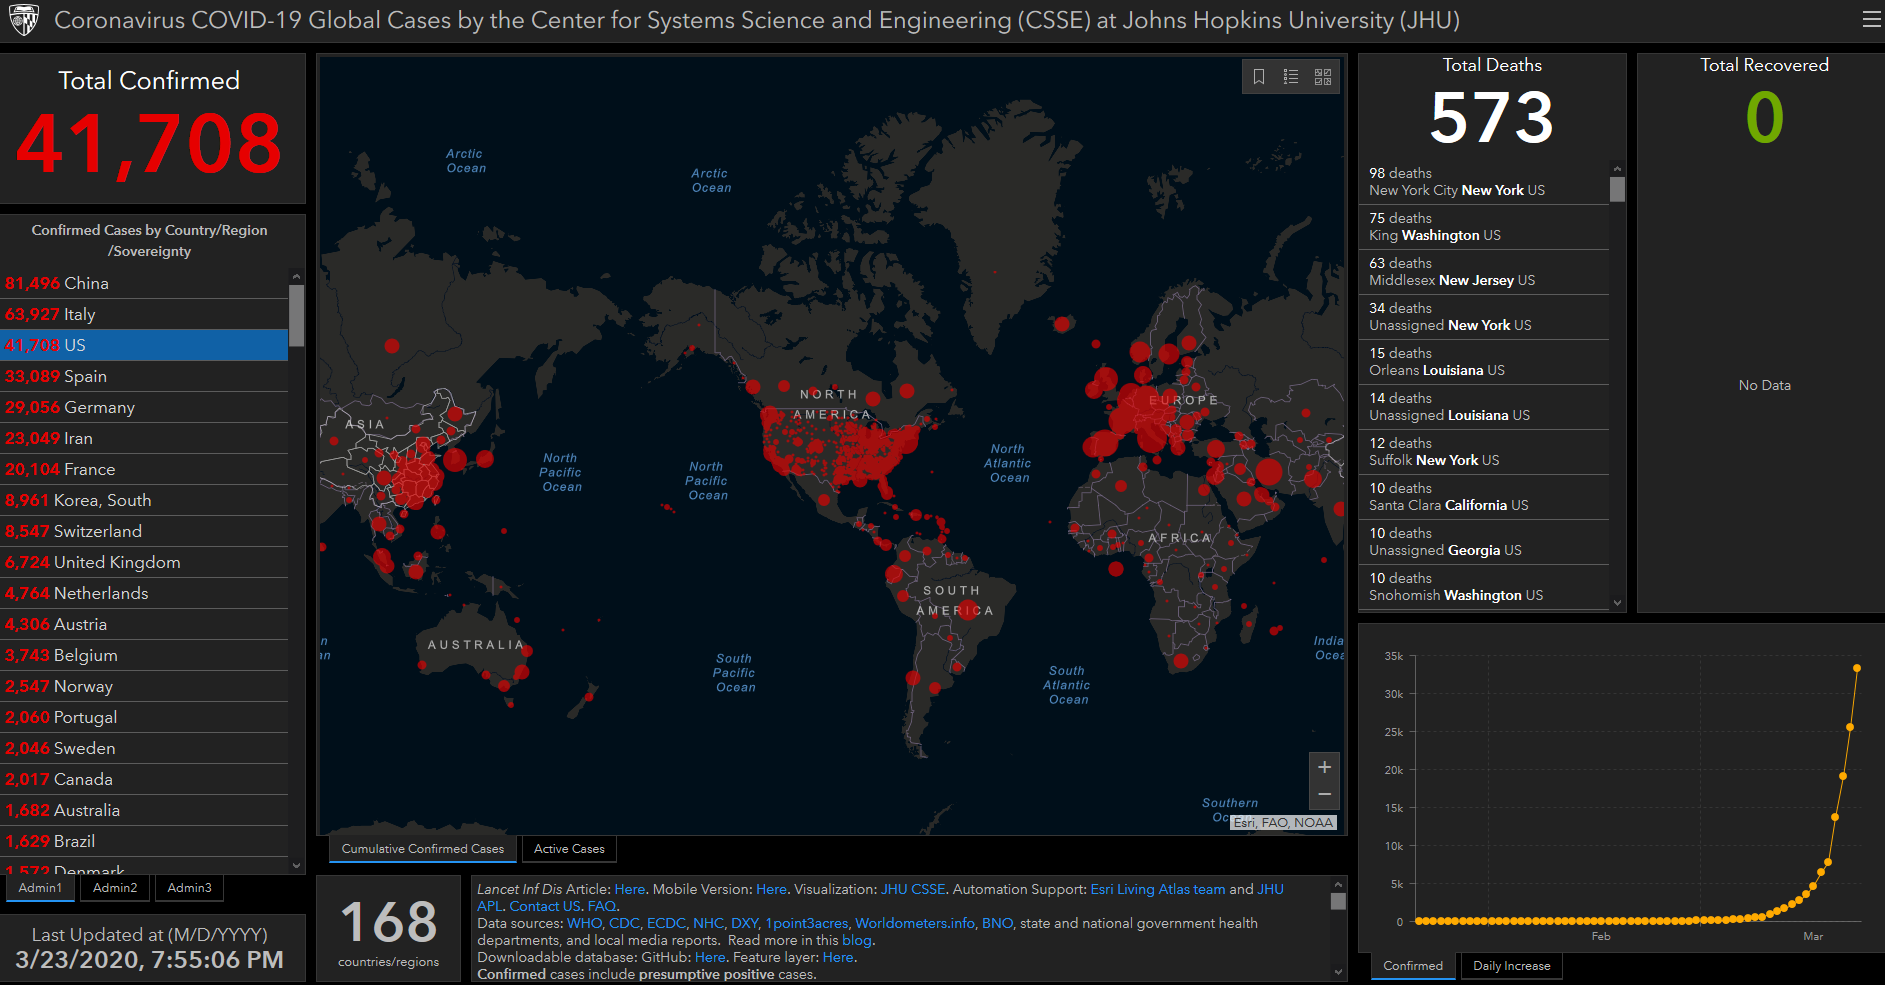Click the Suffolk New York deaths entry
The image size is (1885, 985).
click(1484, 452)
